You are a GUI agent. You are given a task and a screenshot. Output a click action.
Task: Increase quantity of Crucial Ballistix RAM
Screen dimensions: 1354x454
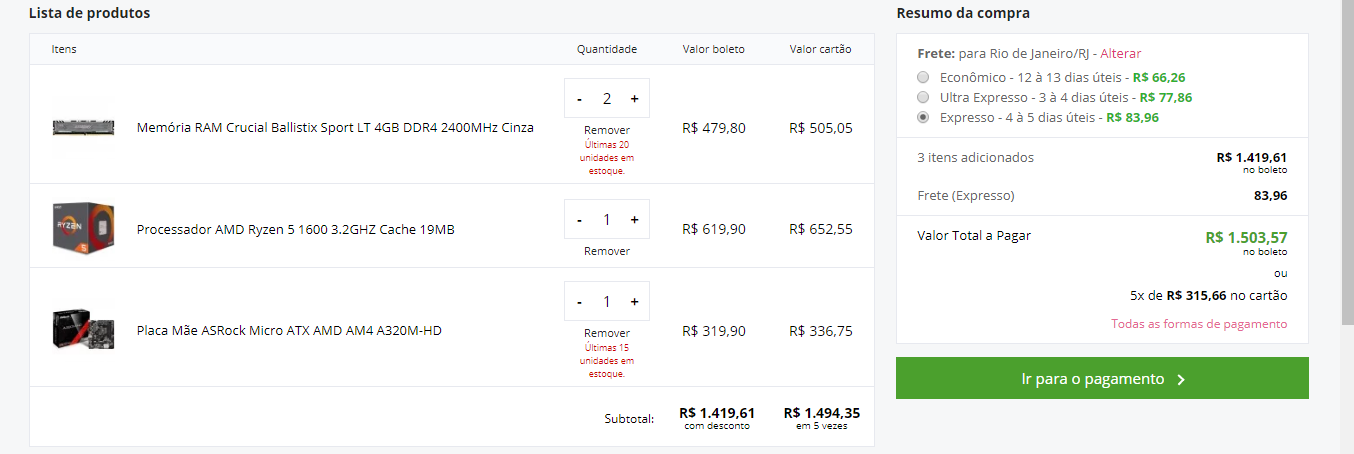point(634,99)
